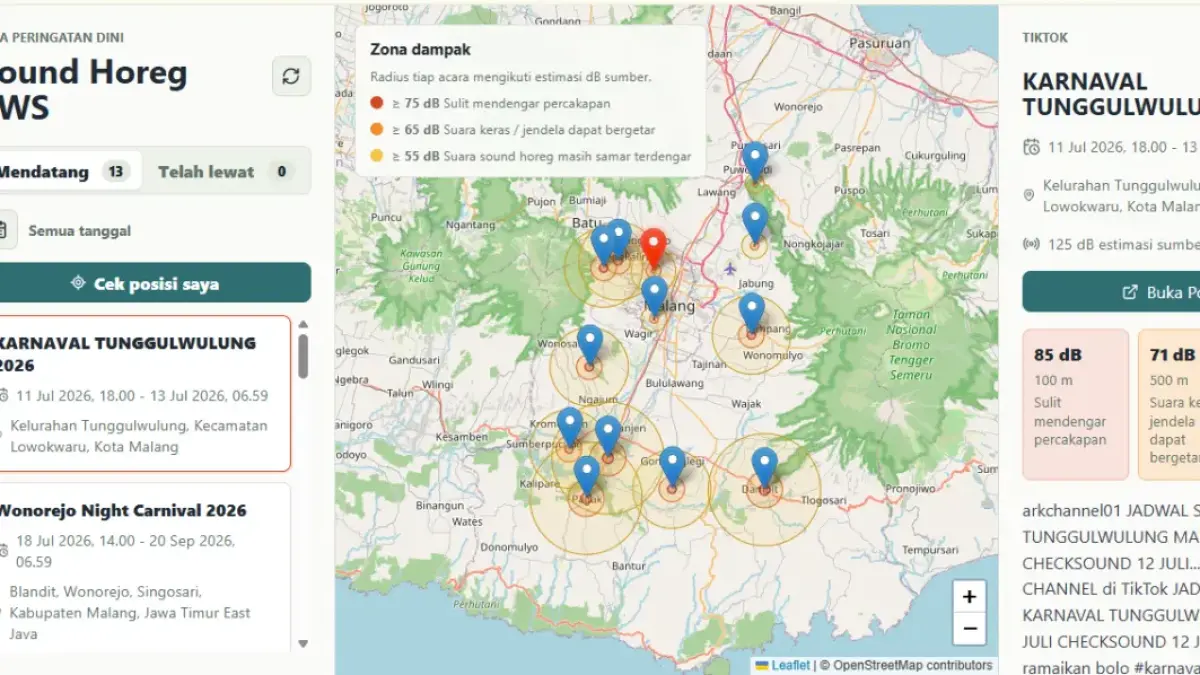
Task: Click the sound wave icon beside 125 dB
Action: click(1031, 244)
